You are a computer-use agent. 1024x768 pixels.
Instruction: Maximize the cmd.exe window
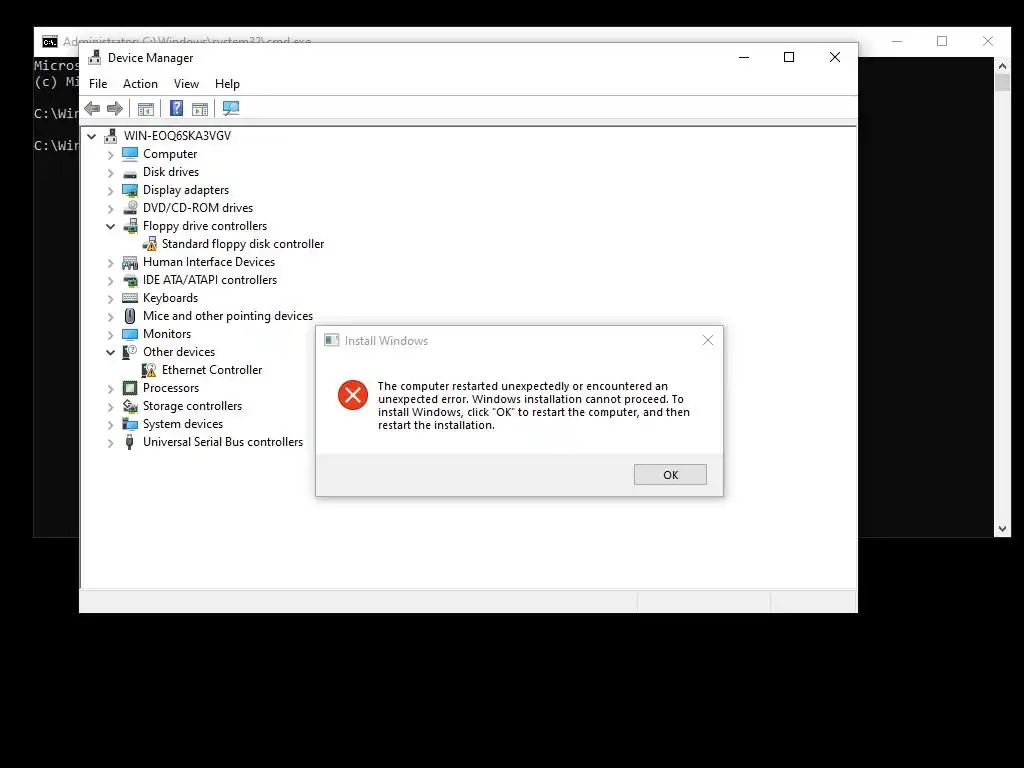pyautogui.click(x=942, y=41)
